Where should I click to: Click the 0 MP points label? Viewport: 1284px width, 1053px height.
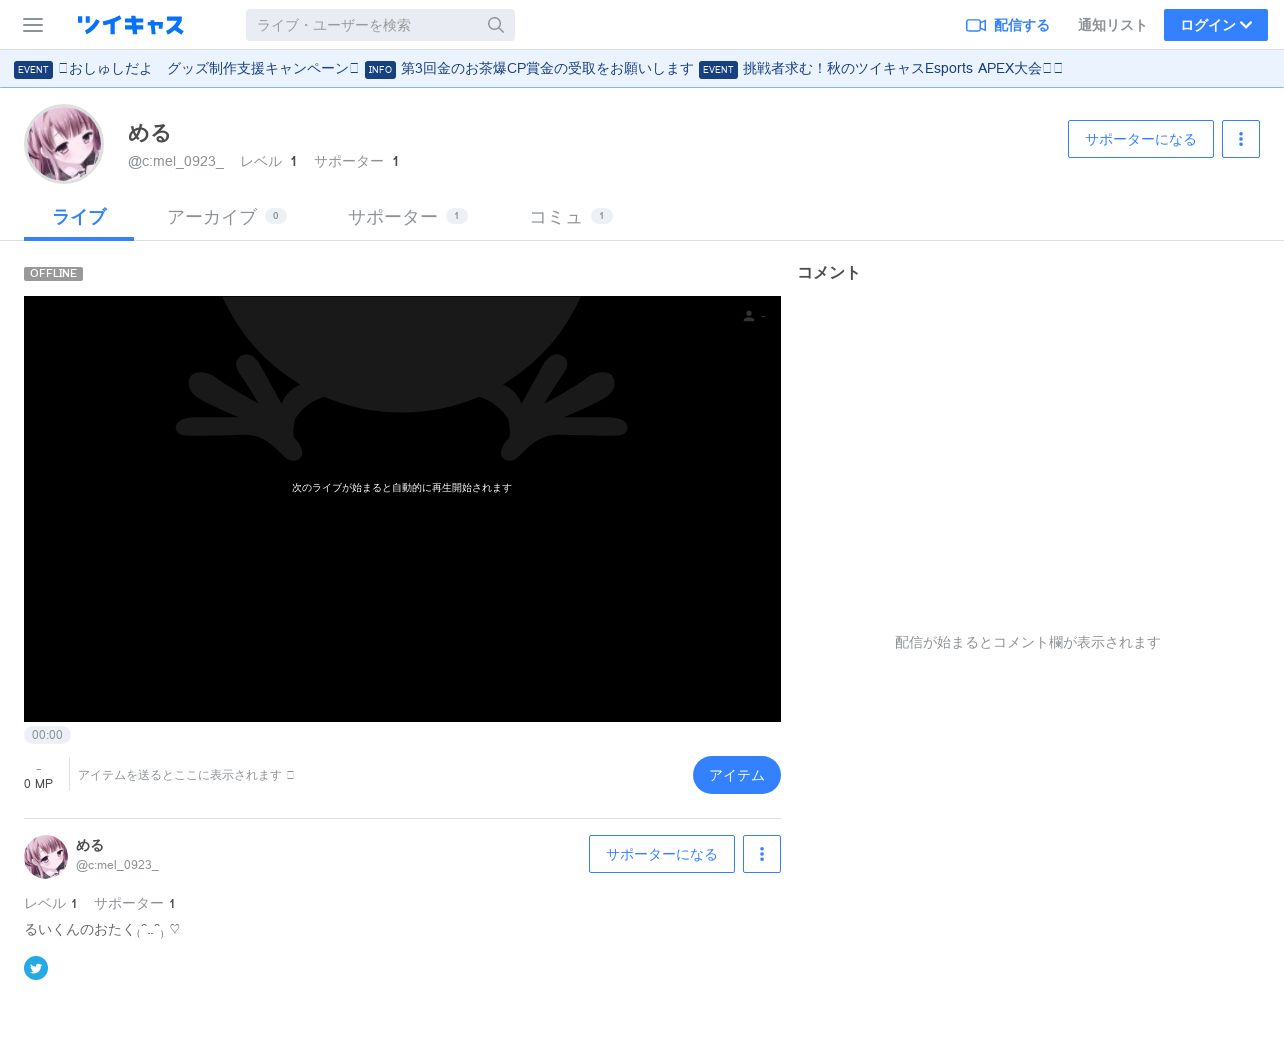pyautogui.click(x=38, y=784)
